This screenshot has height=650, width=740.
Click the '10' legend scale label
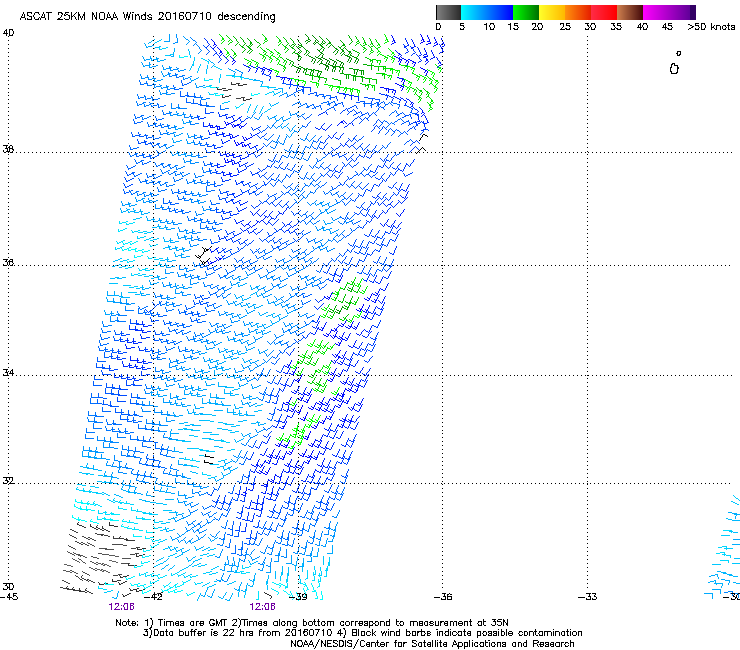coord(489,27)
